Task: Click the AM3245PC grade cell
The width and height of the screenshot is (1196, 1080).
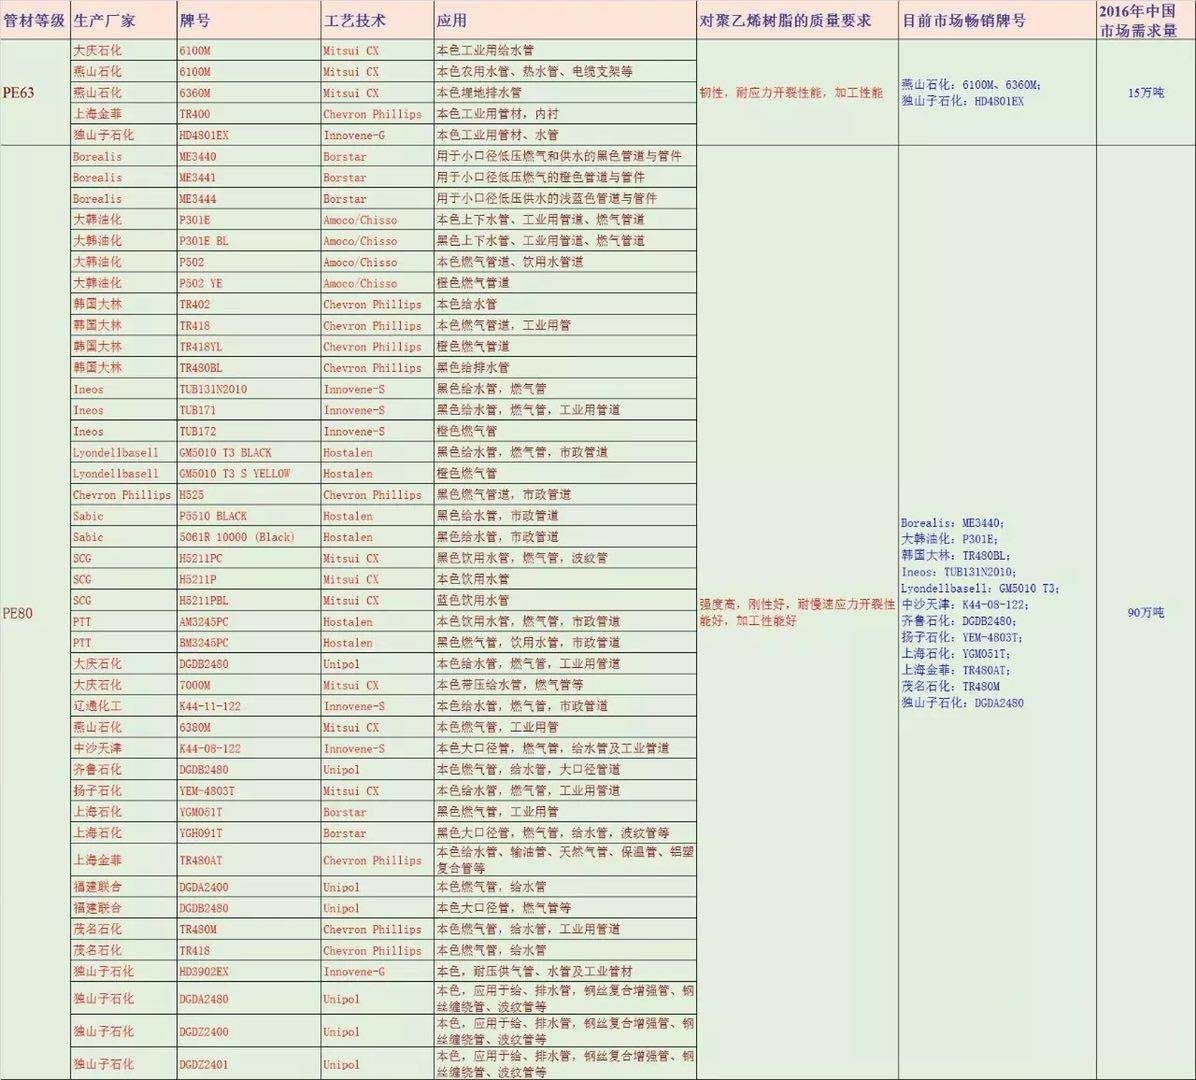Action: [248, 622]
